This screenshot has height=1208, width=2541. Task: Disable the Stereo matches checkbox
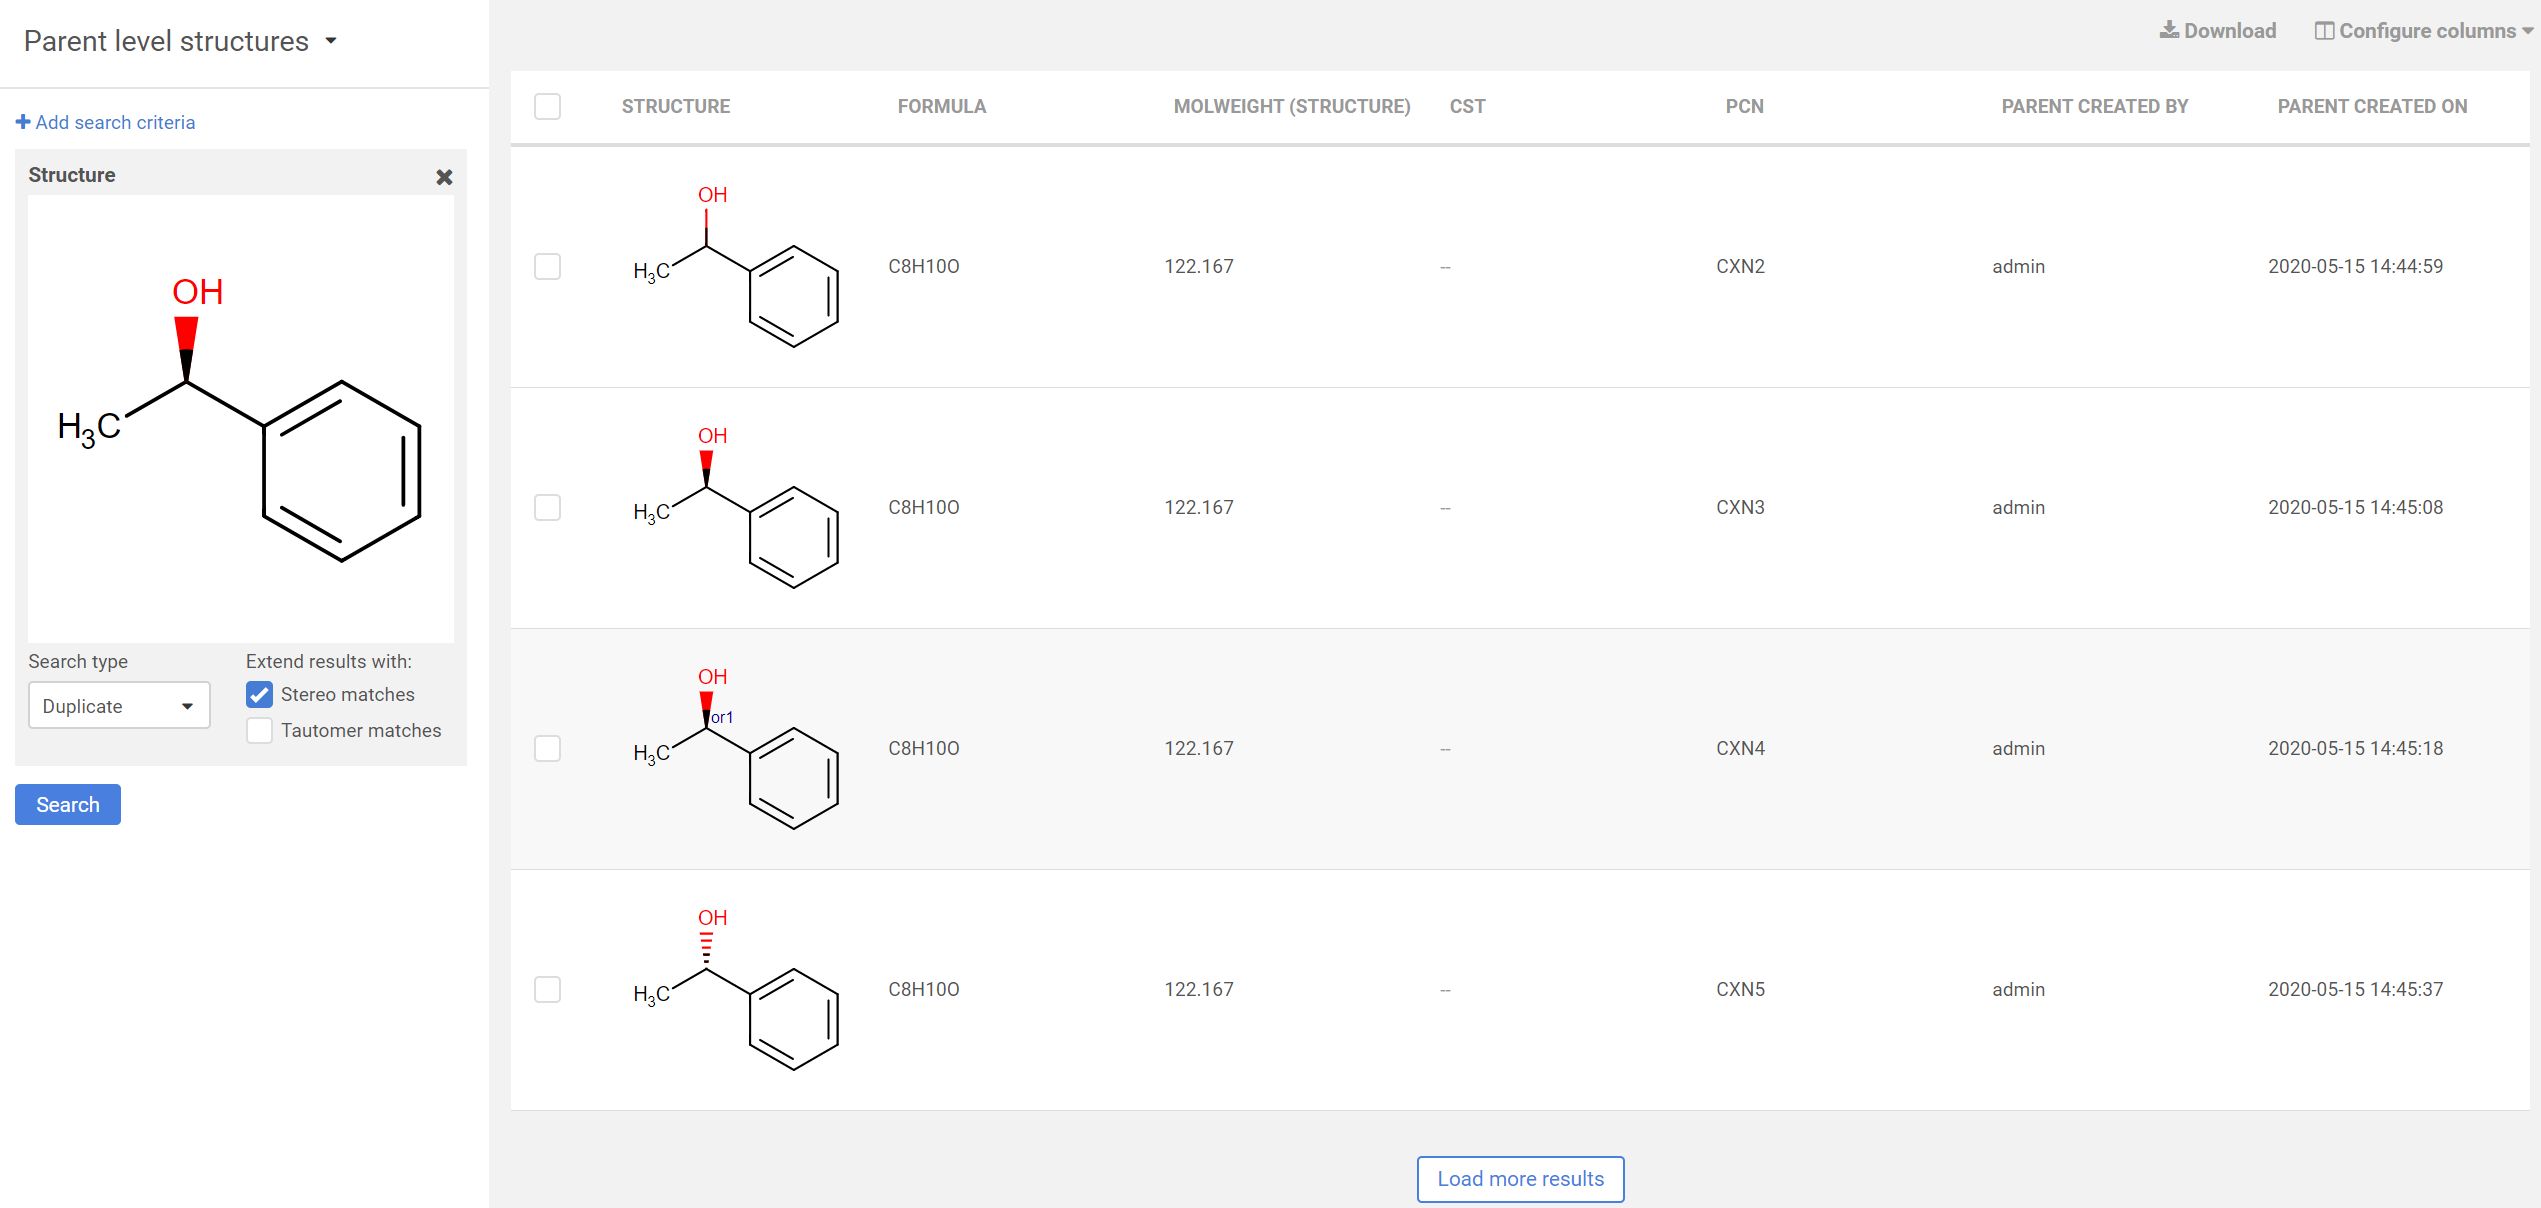[x=260, y=694]
